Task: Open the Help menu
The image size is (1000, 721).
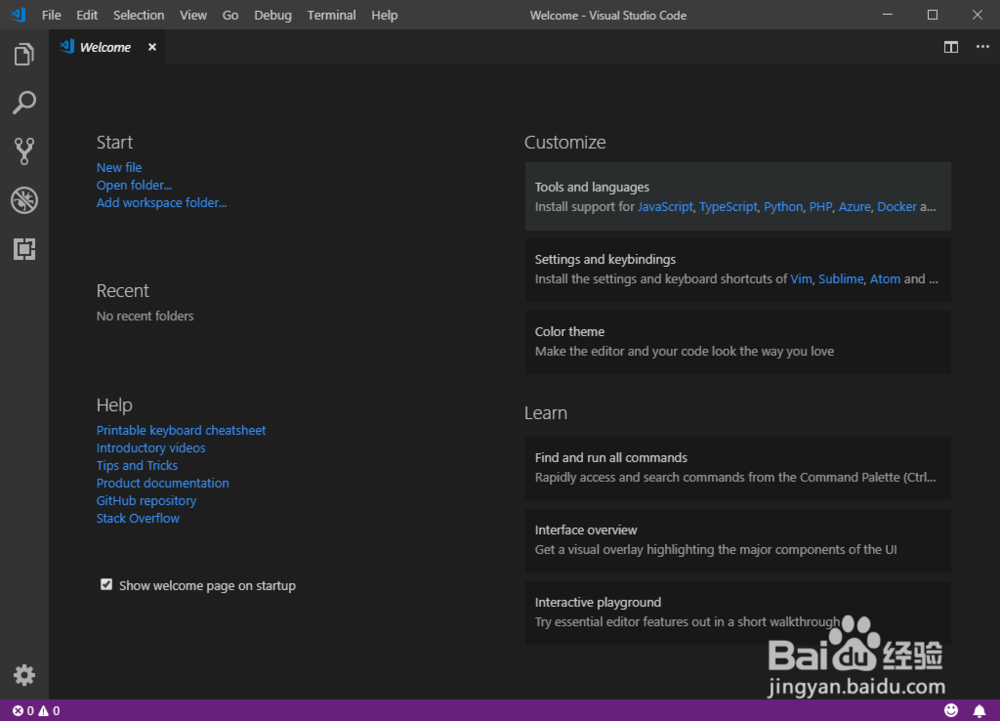Action: pos(385,15)
